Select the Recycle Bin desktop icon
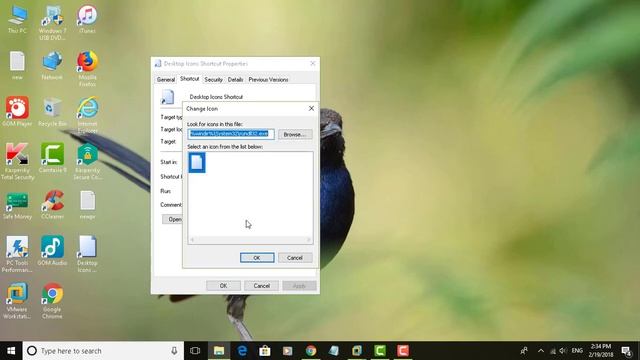This screenshot has width=640, height=360. 52,111
